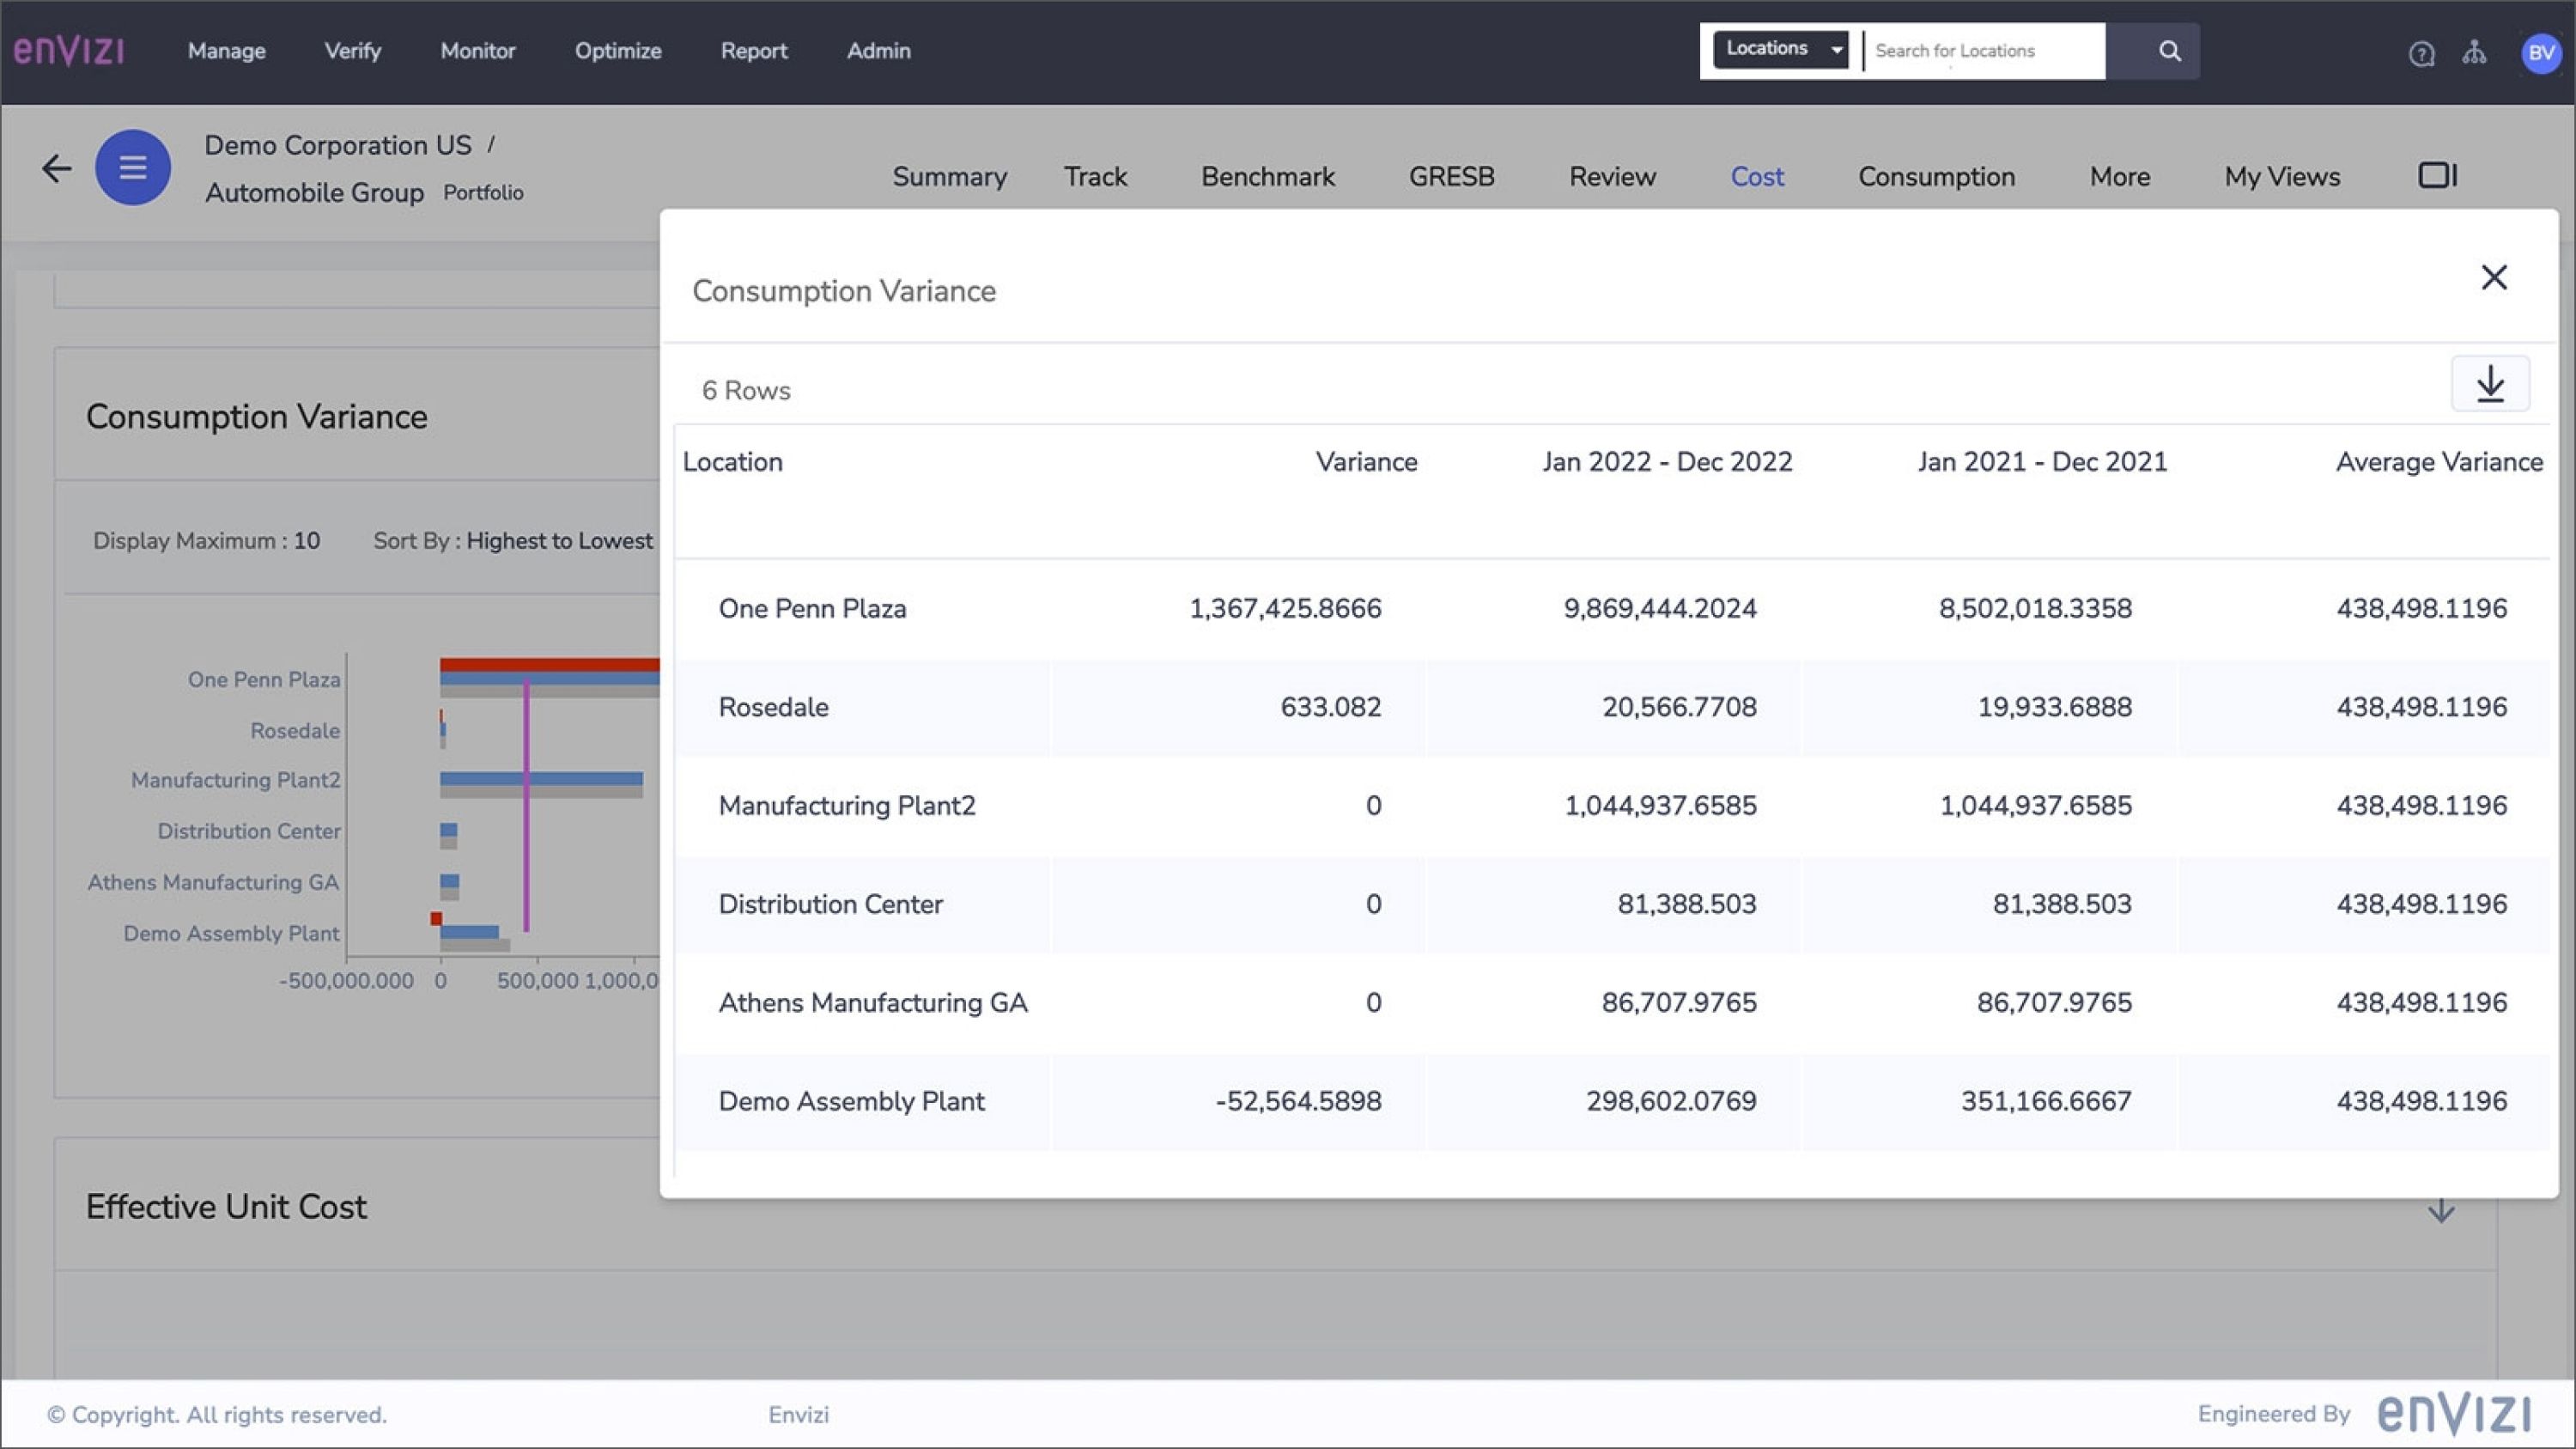Click Manufacturing Plant2 chart axis label
Screen dimensions: 2576x1449
[x=236, y=780]
